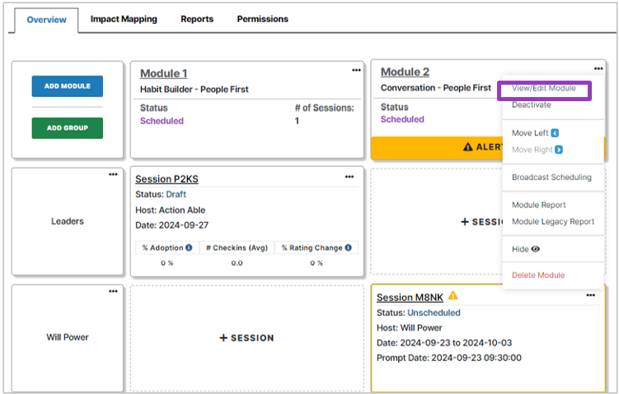Image resolution: width=619 pixels, height=394 pixels.
Task: Click the Leaders group ellipsis menu
Action: pos(113,174)
